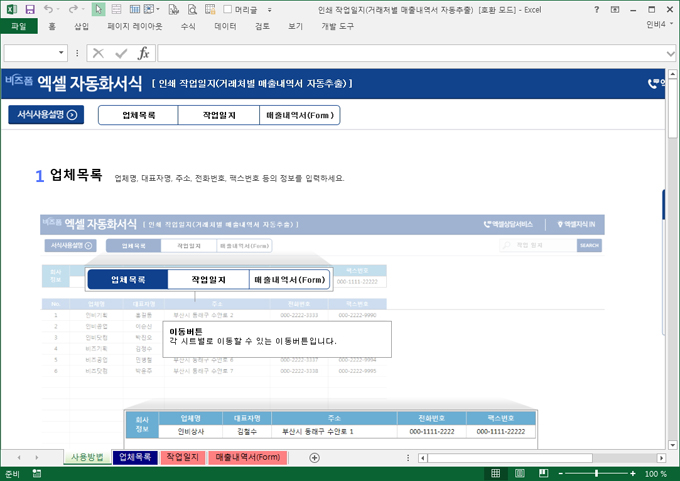Switch to Page Layout view icon
Screen dimensions: 680x481
click(x=520, y=474)
